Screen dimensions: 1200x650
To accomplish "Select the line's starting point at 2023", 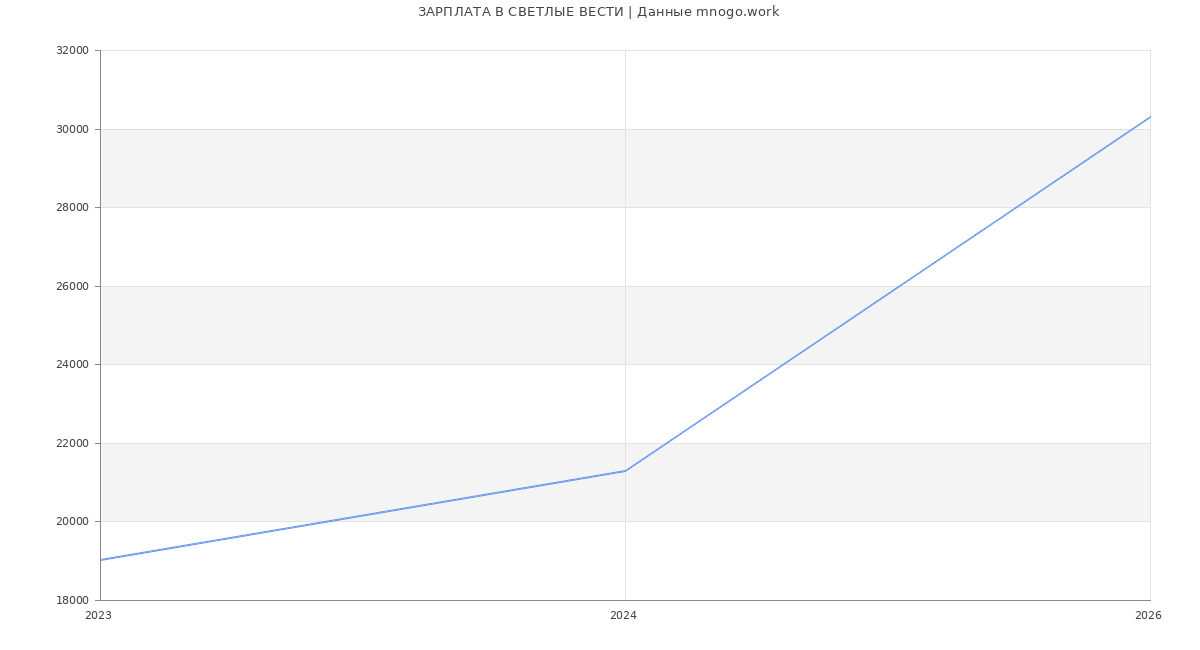I will (101, 560).
